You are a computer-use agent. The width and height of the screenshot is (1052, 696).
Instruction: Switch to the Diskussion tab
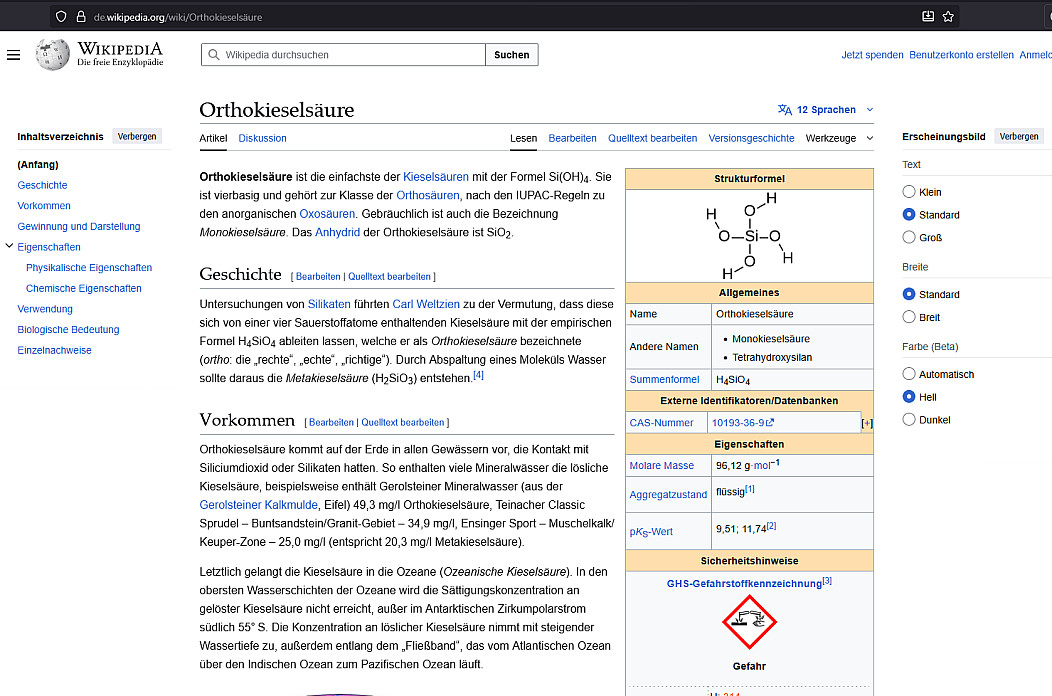click(x=262, y=138)
